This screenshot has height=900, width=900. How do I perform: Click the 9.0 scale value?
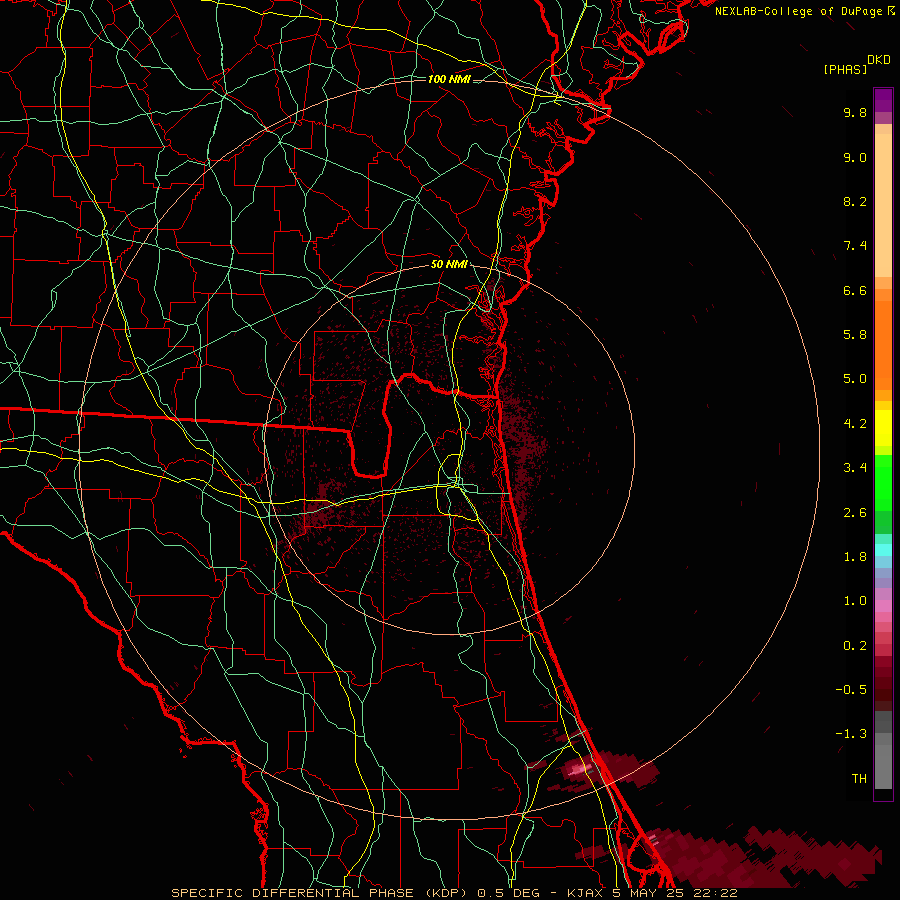coord(855,158)
